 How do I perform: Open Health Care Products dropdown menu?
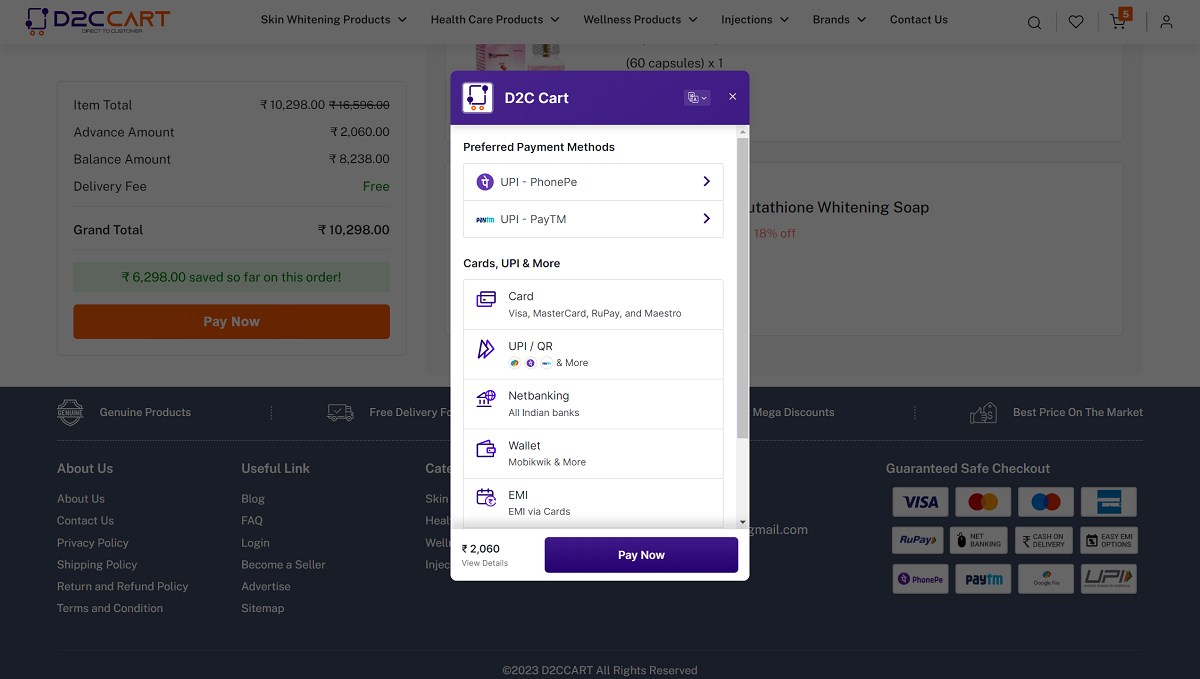click(x=495, y=19)
